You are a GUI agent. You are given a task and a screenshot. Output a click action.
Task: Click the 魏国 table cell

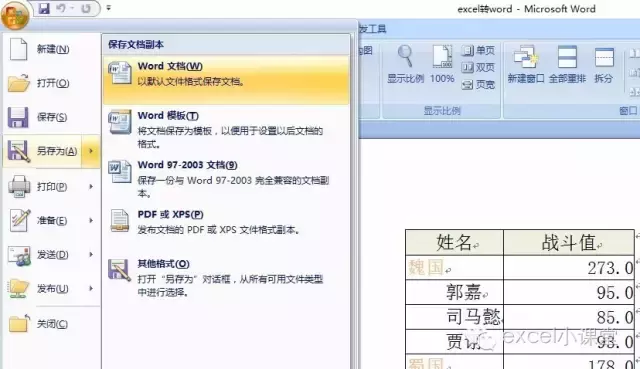click(x=454, y=268)
